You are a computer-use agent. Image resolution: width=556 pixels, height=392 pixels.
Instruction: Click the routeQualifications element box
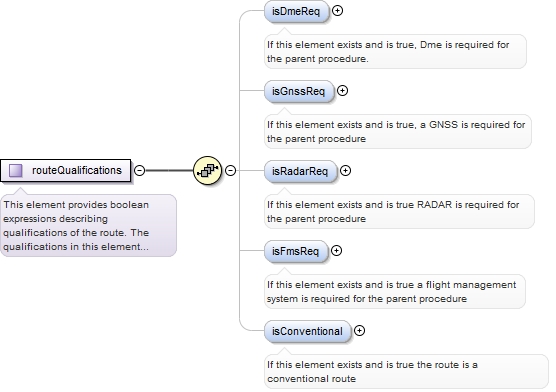pos(66,171)
